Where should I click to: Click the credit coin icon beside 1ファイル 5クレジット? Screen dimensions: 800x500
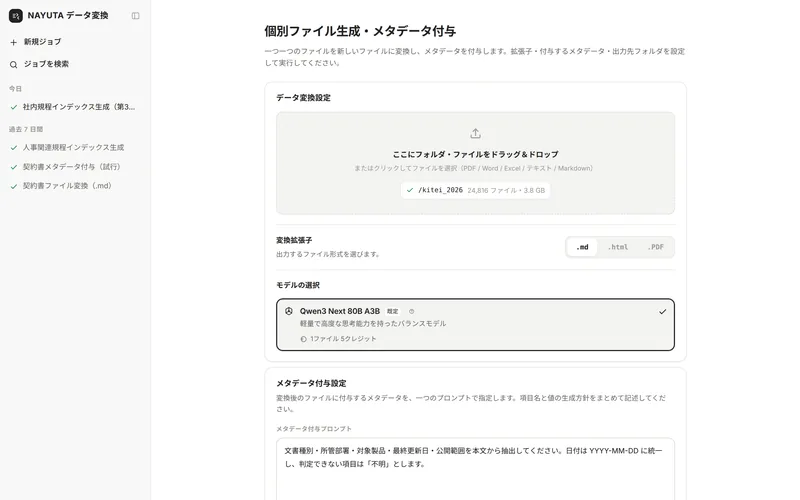click(x=304, y=339)
